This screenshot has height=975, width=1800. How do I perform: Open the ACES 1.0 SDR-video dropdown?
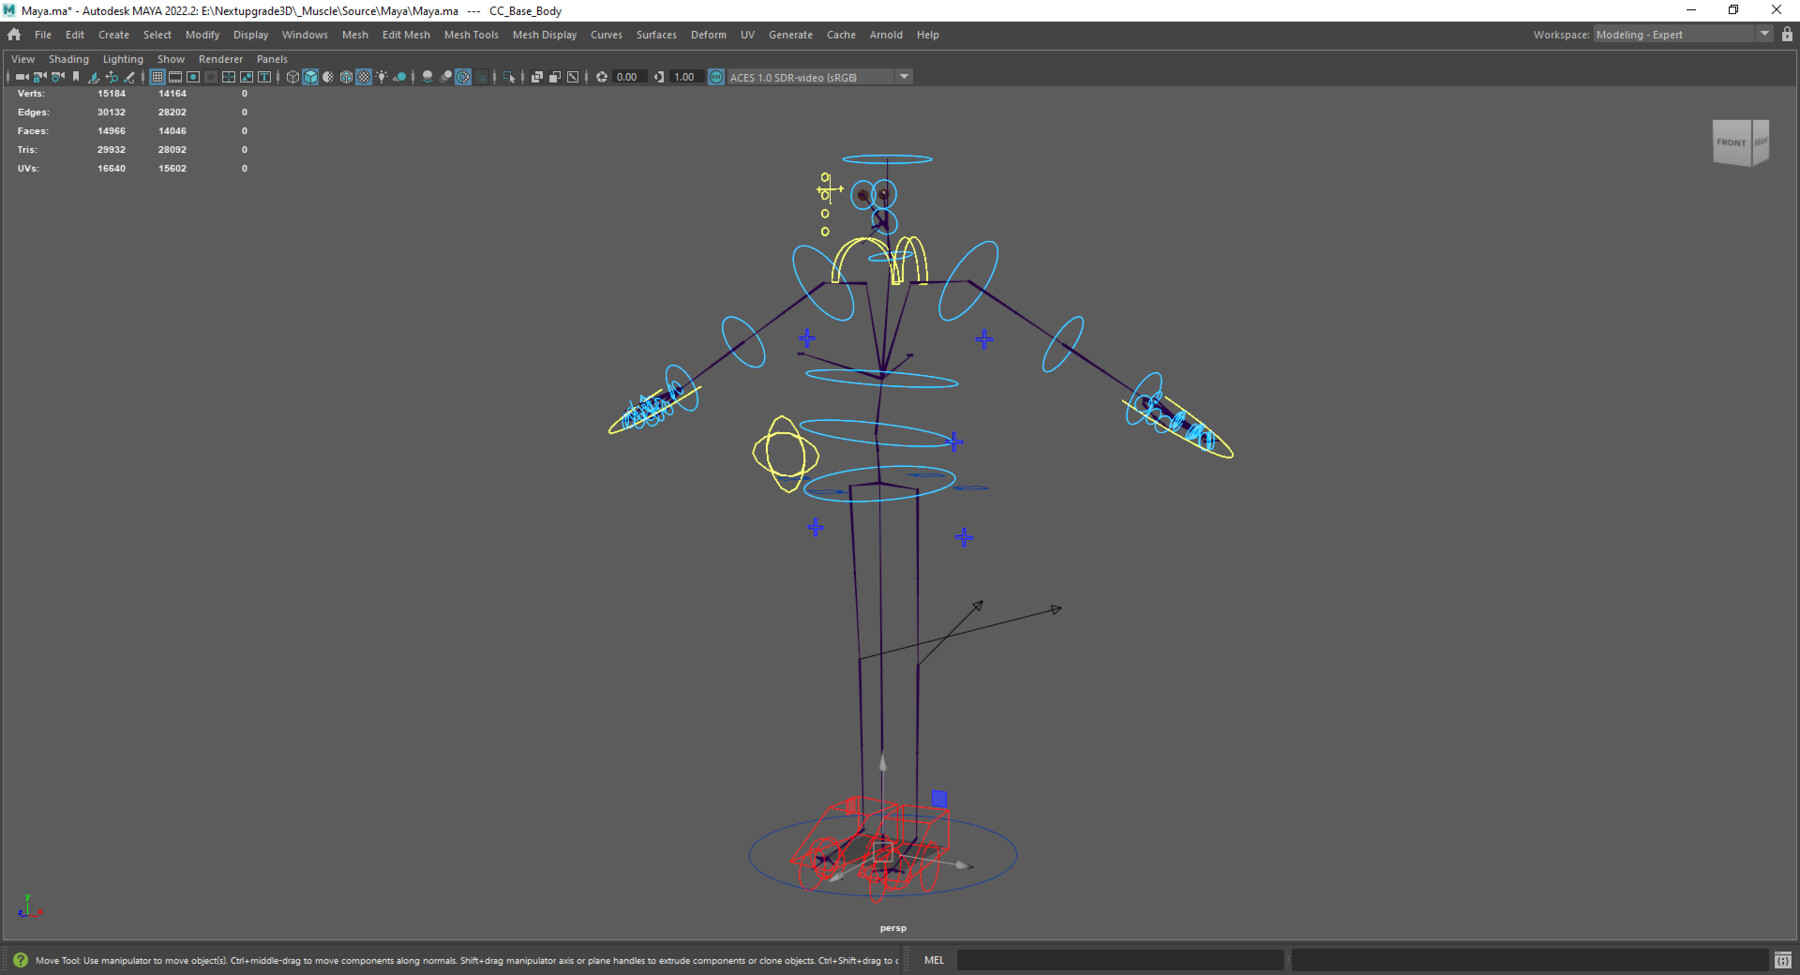[x=905, y=76]
